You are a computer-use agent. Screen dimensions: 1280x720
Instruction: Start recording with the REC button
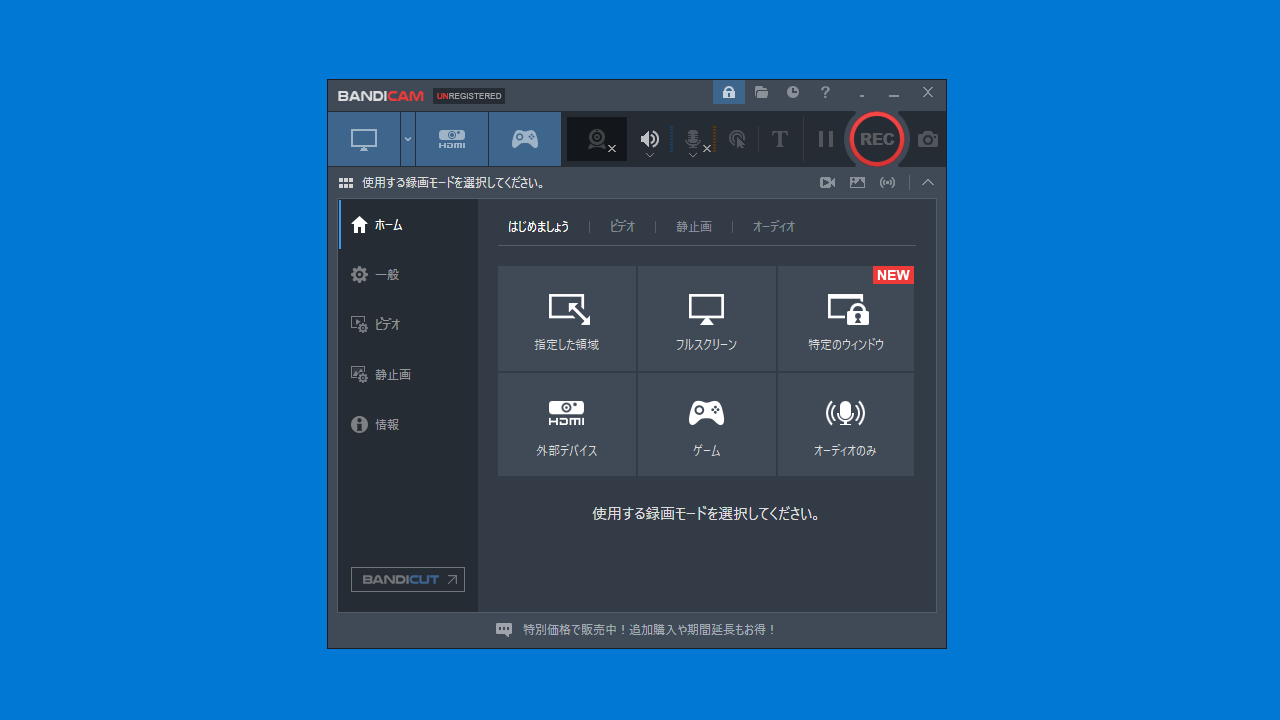[877, 139]
